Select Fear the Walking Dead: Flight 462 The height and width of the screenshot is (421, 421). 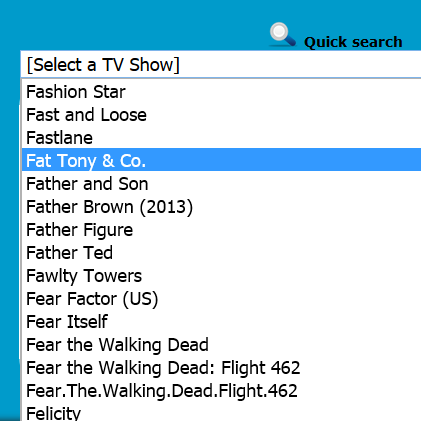point(221,368)
